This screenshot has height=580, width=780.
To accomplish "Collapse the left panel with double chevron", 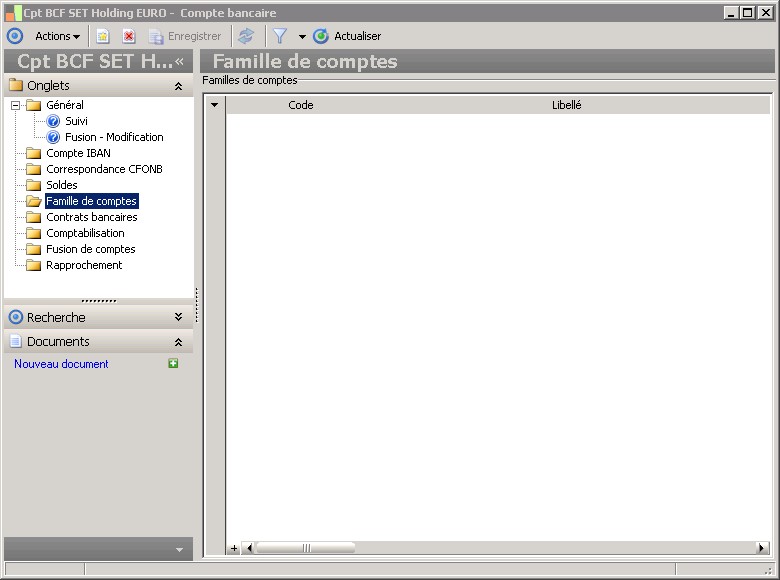I will pyautogui.click(x=180, y=61).
